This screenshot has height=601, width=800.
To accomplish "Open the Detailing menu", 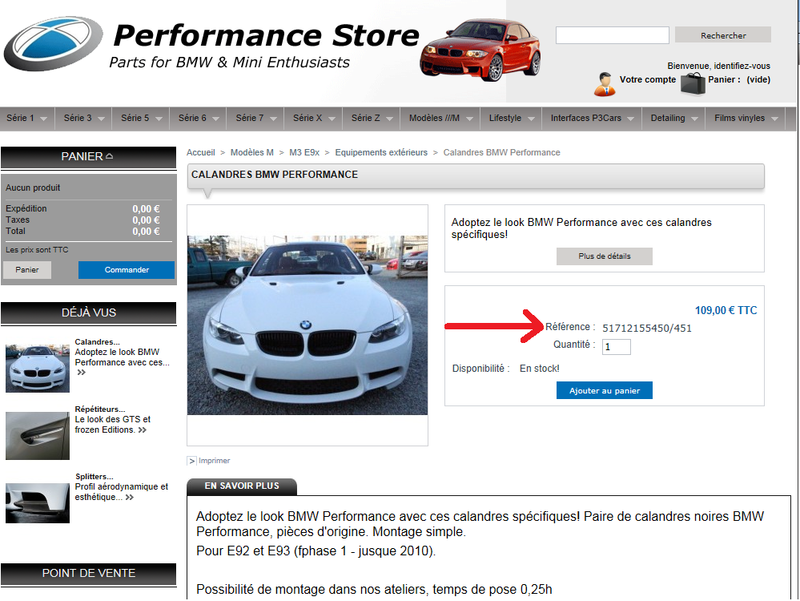I will (x=673, y=118).
